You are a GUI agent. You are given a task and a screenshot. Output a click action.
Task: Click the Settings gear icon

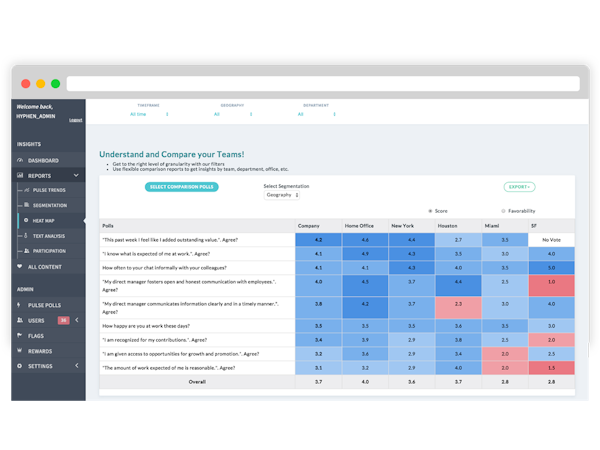(20, 366)
